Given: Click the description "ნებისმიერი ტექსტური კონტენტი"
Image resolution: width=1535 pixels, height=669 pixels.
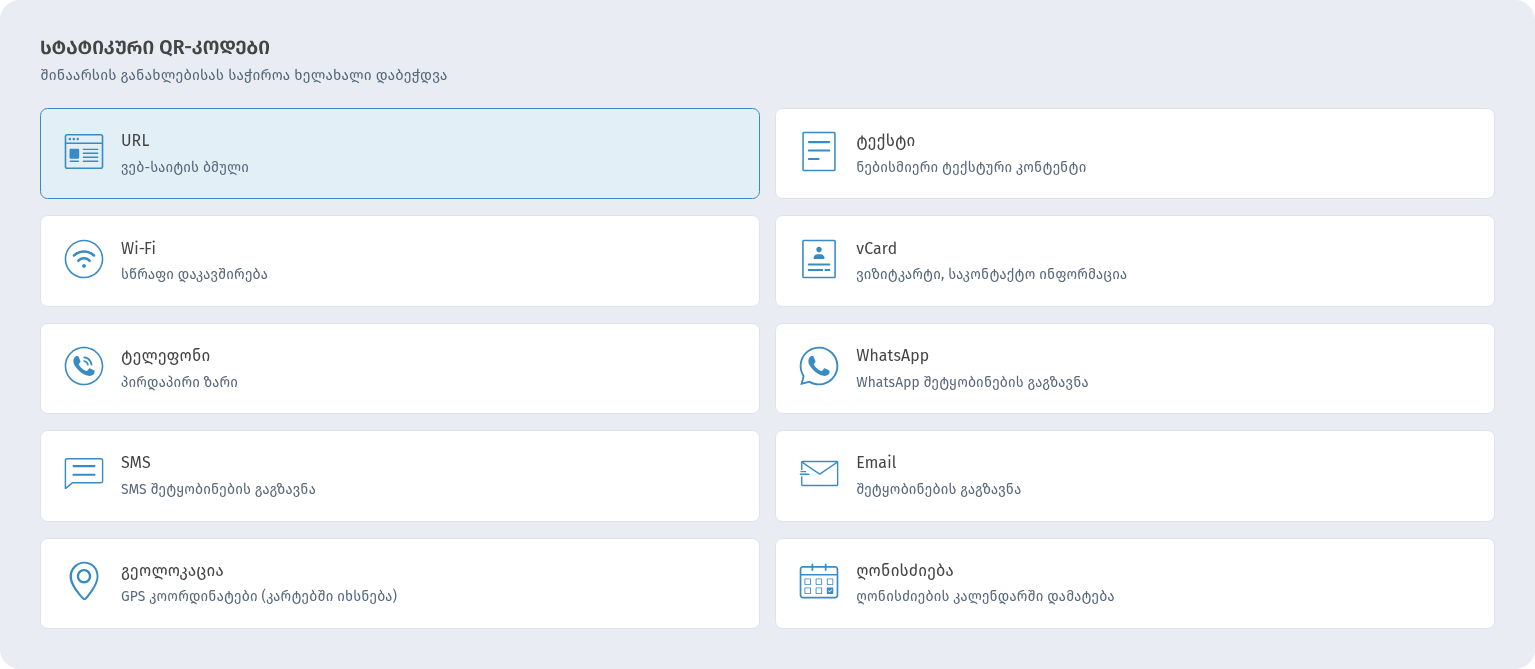Looking at the screenshot, I should 971,167.
